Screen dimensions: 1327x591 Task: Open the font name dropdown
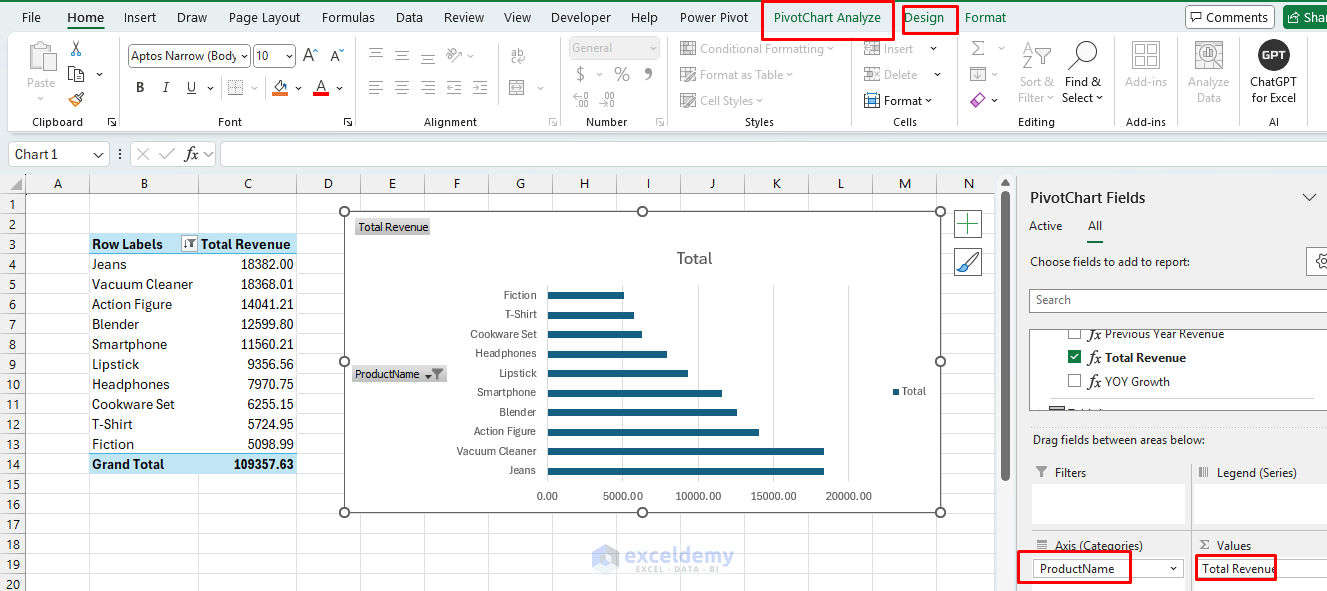pyautogui.click(x=244, y=56)
